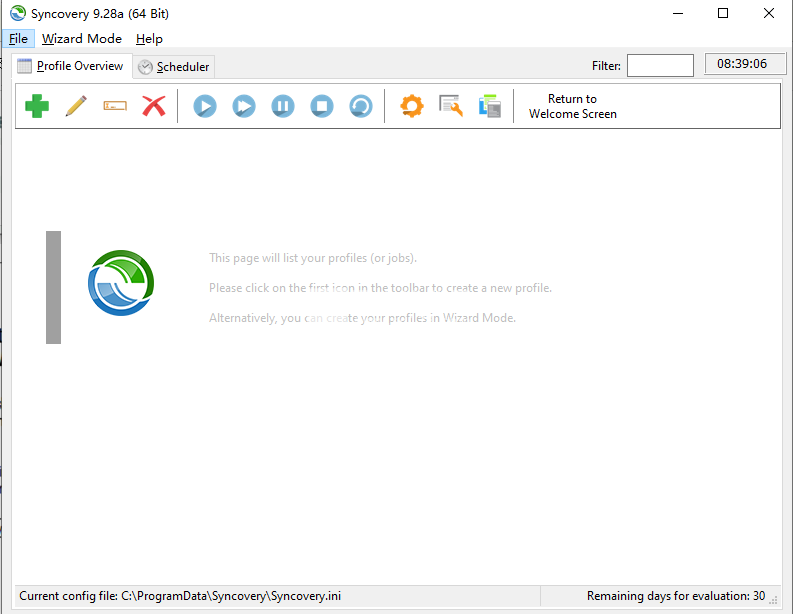Click the Syncovery title bar app icon
The width and height of the screenshot is (793, 614).
[x=18, y=13]
